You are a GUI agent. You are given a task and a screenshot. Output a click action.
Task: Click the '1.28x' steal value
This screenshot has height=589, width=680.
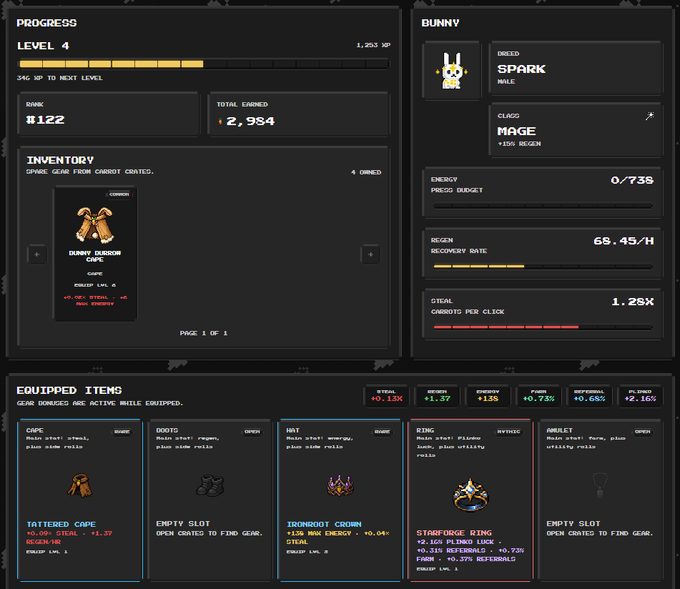coord(632,302)
